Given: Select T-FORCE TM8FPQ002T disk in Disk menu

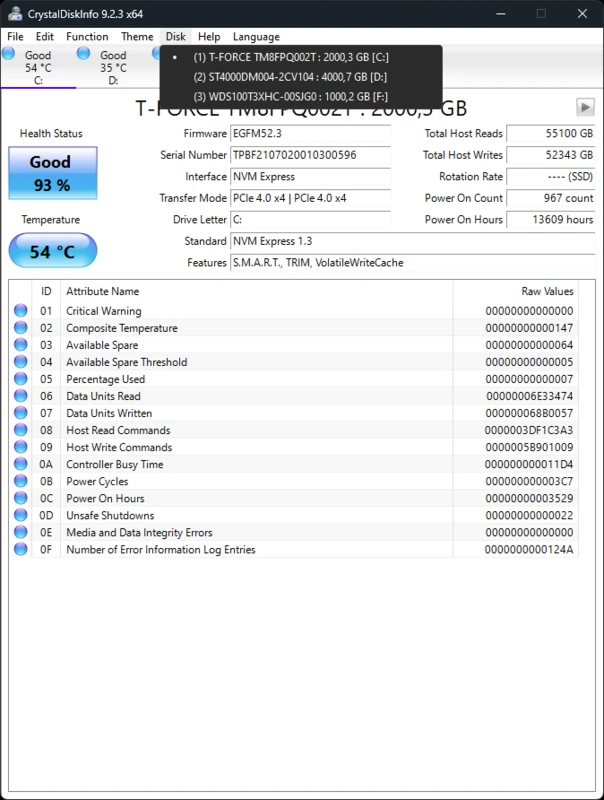Looking at the screenshot, I should point(301,57).
